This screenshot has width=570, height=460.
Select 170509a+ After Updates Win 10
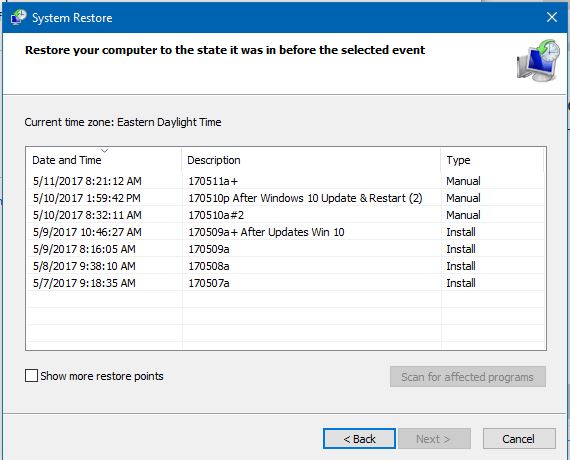[x=286, y=232]
